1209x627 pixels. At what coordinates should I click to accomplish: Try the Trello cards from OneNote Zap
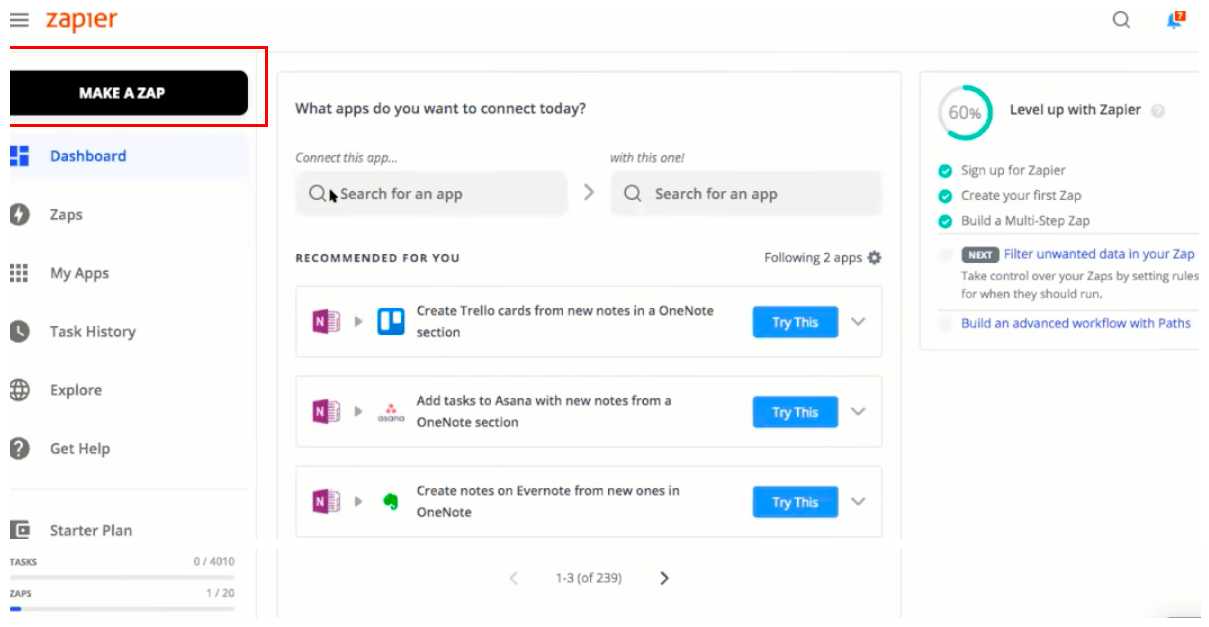(x=795, y=321)
